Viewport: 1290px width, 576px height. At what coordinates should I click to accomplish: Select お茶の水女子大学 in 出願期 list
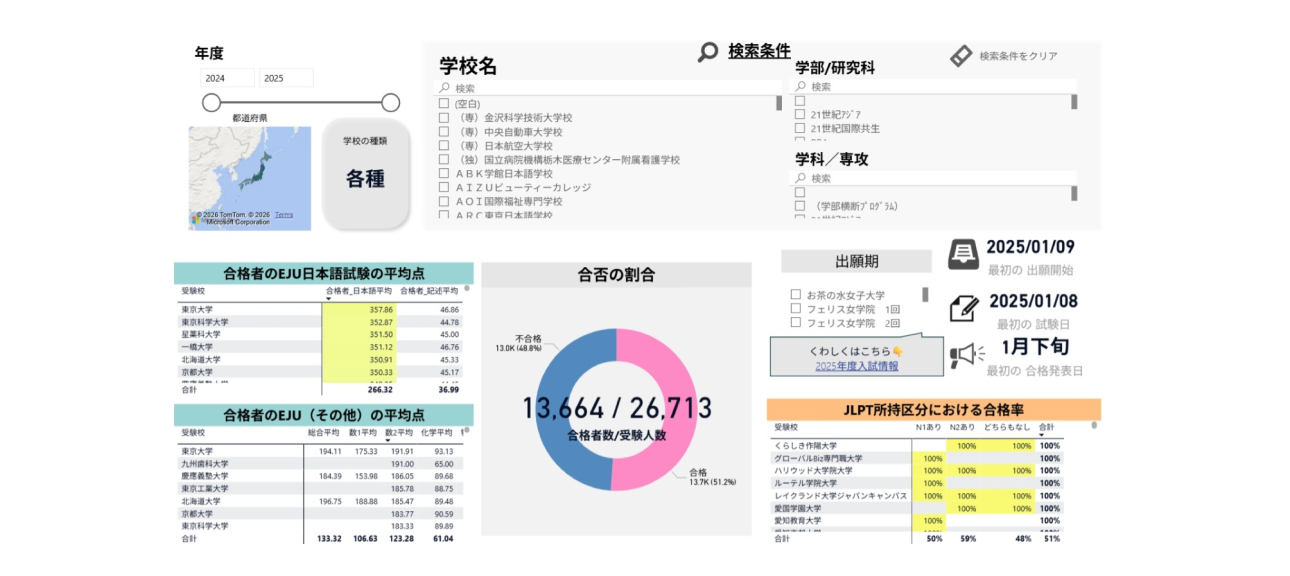tap(795, 295)
